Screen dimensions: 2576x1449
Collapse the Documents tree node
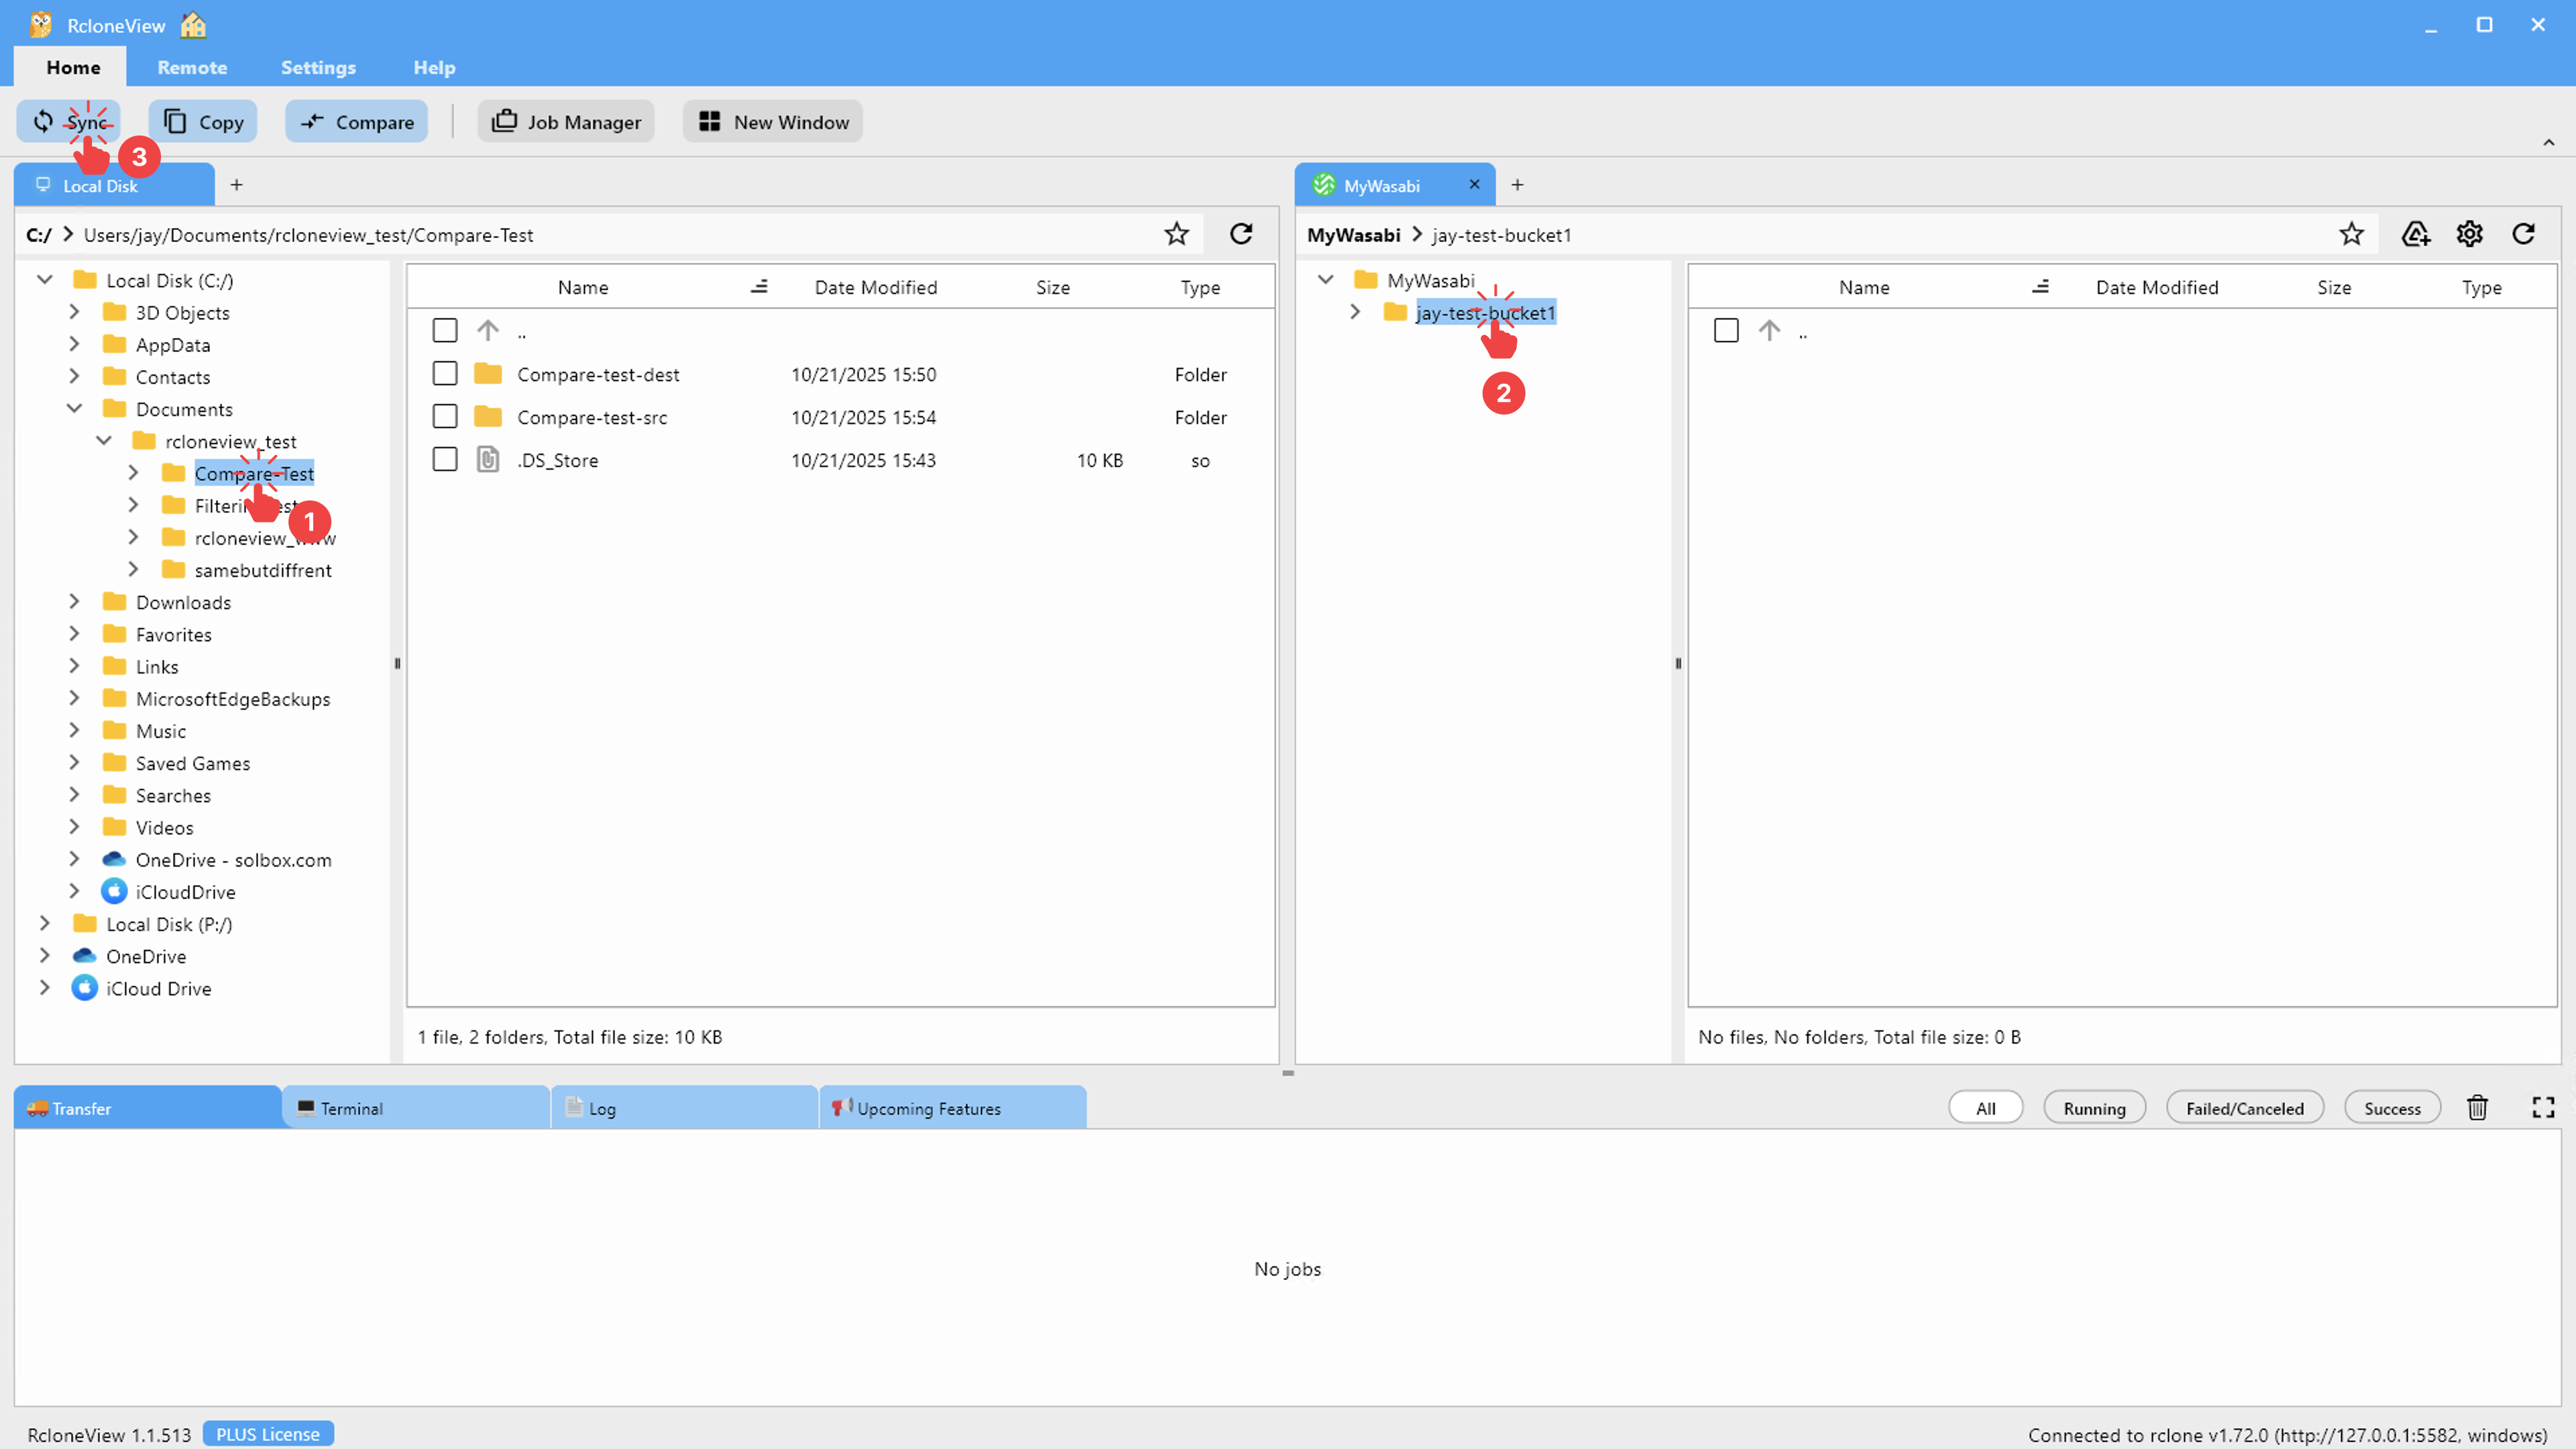click(x=74, y=409)
